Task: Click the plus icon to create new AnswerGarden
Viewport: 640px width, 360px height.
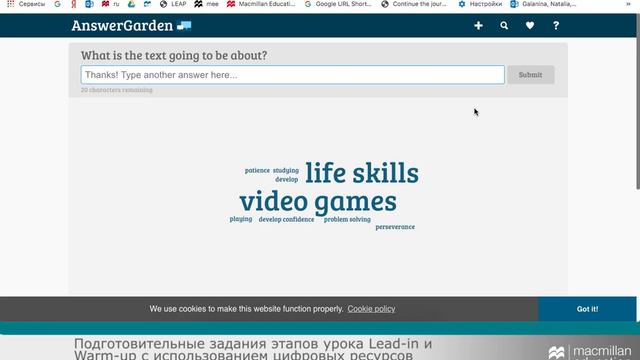Action: (x=478, y=26)
